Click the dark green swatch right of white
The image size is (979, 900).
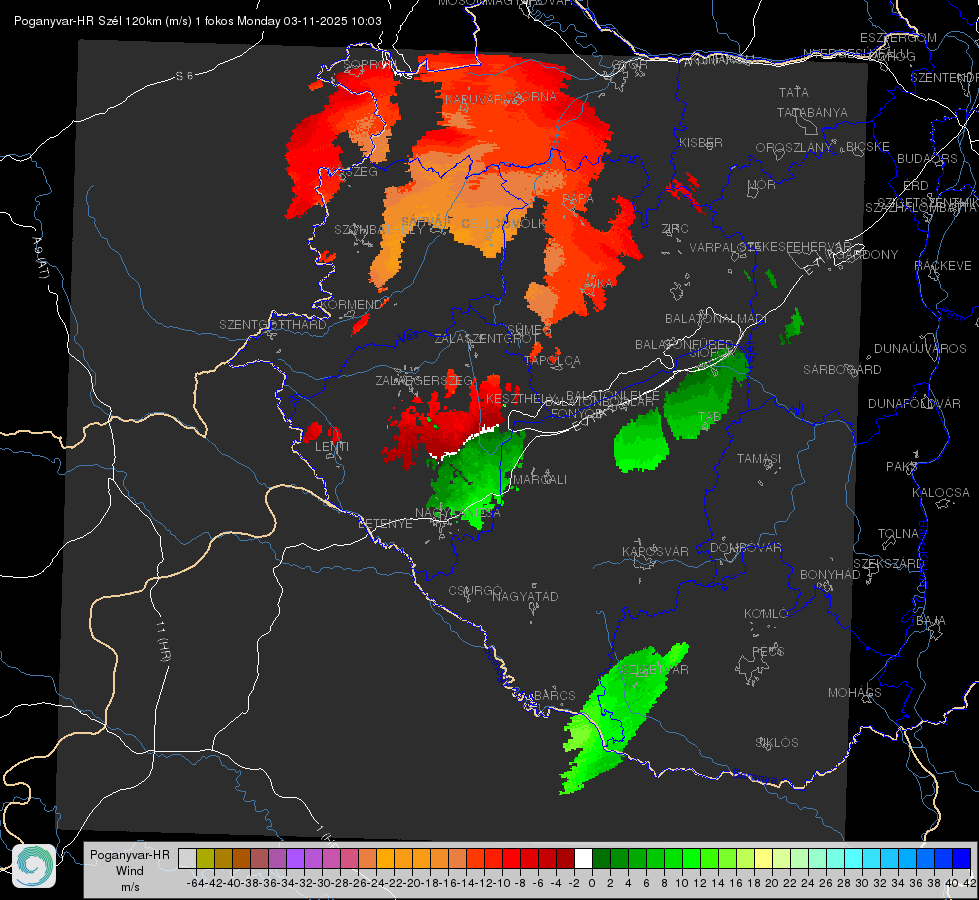(x=601, y=858)
